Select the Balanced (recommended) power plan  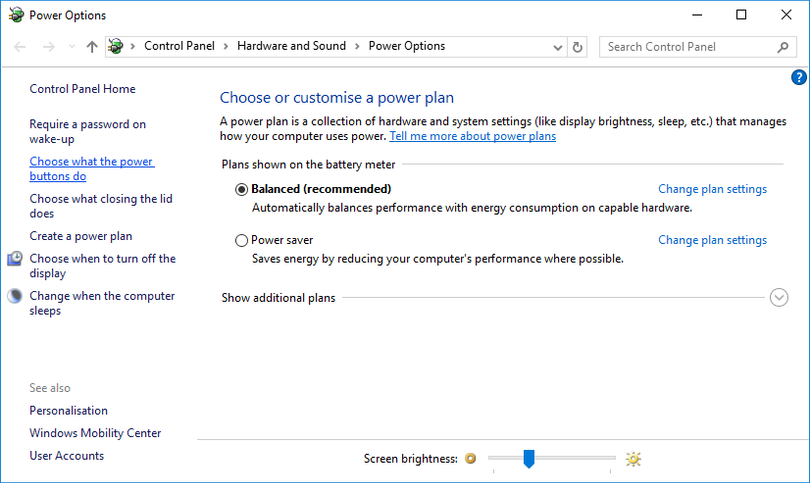pos(241,189)
